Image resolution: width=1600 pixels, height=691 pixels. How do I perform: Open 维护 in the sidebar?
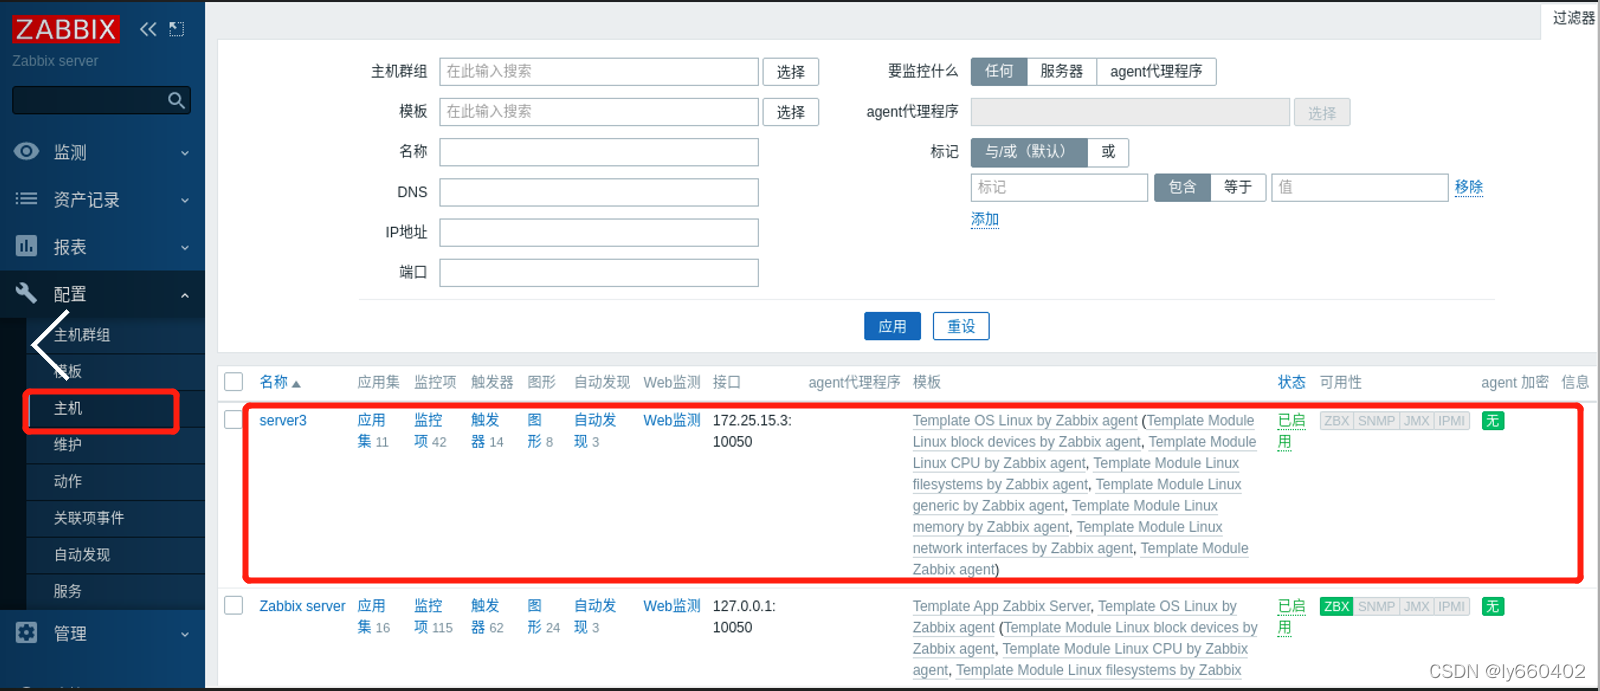[68, 444]
